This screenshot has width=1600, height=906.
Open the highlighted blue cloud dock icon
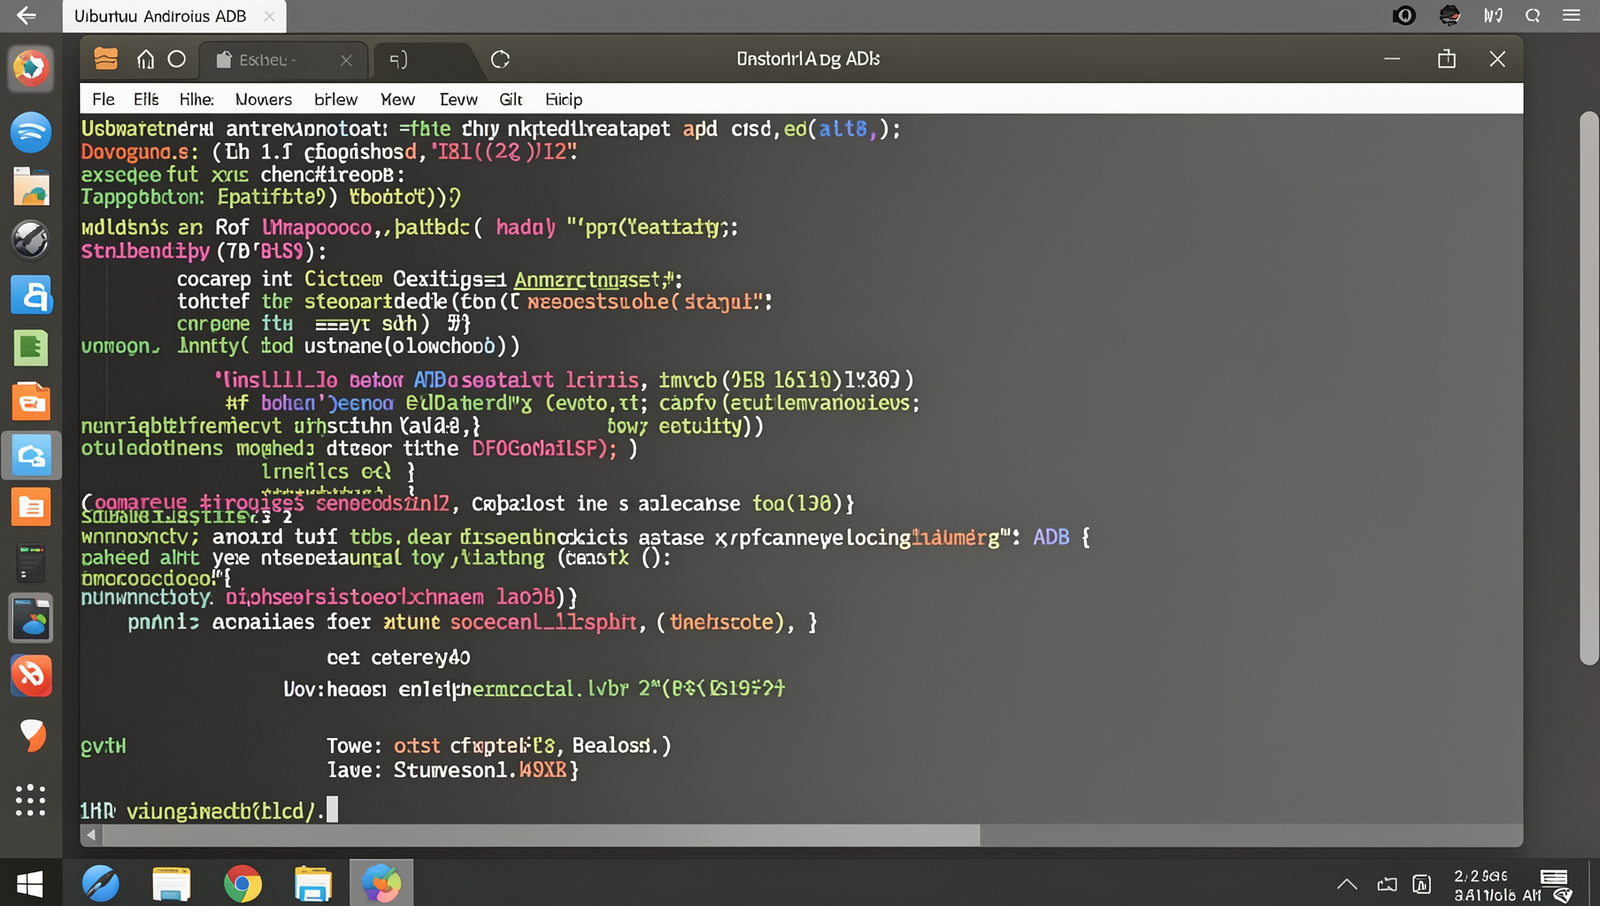(31, 456)
